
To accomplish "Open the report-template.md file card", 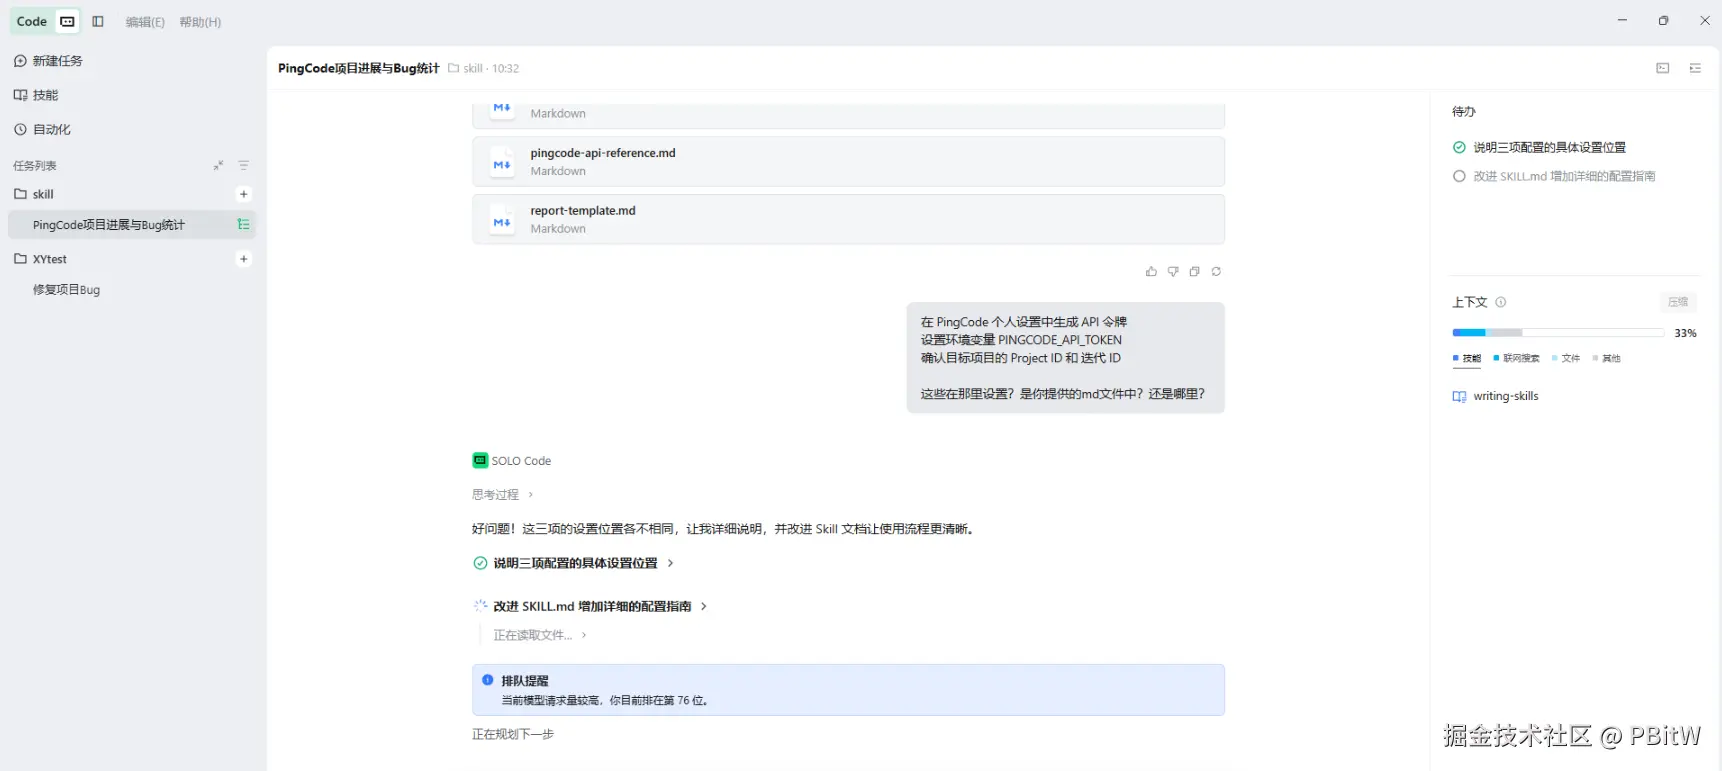I will (848, 220).
